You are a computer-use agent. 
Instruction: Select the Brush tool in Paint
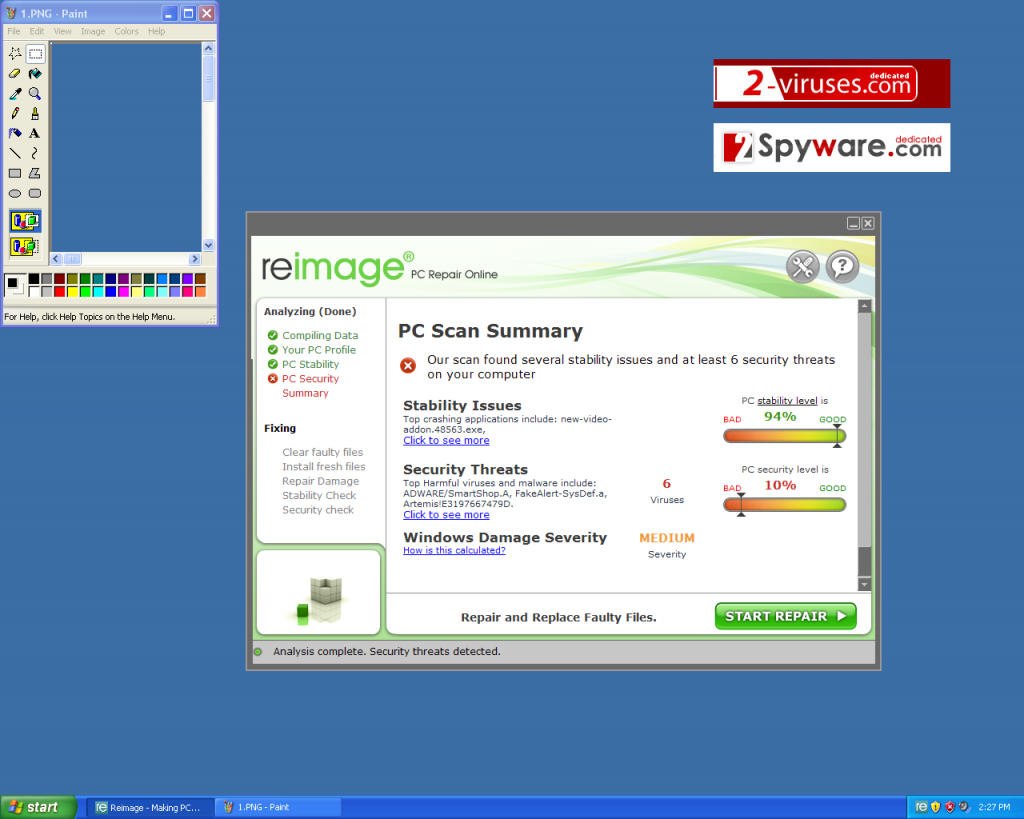point(35,114)
